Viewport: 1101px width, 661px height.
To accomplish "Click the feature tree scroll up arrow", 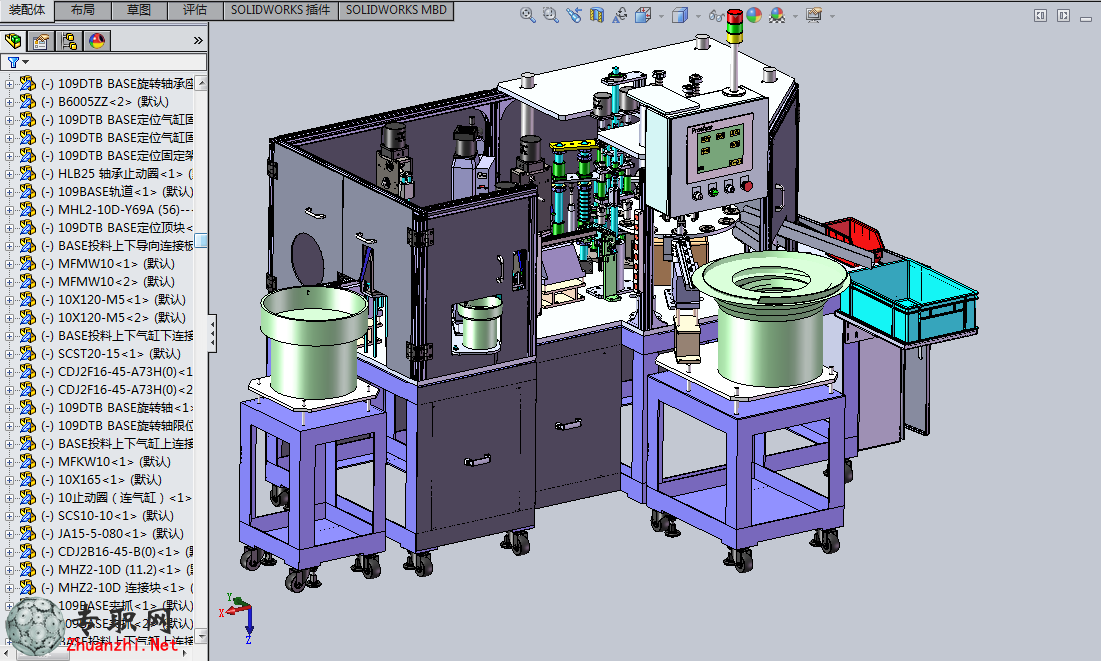I will click(202, 83).
